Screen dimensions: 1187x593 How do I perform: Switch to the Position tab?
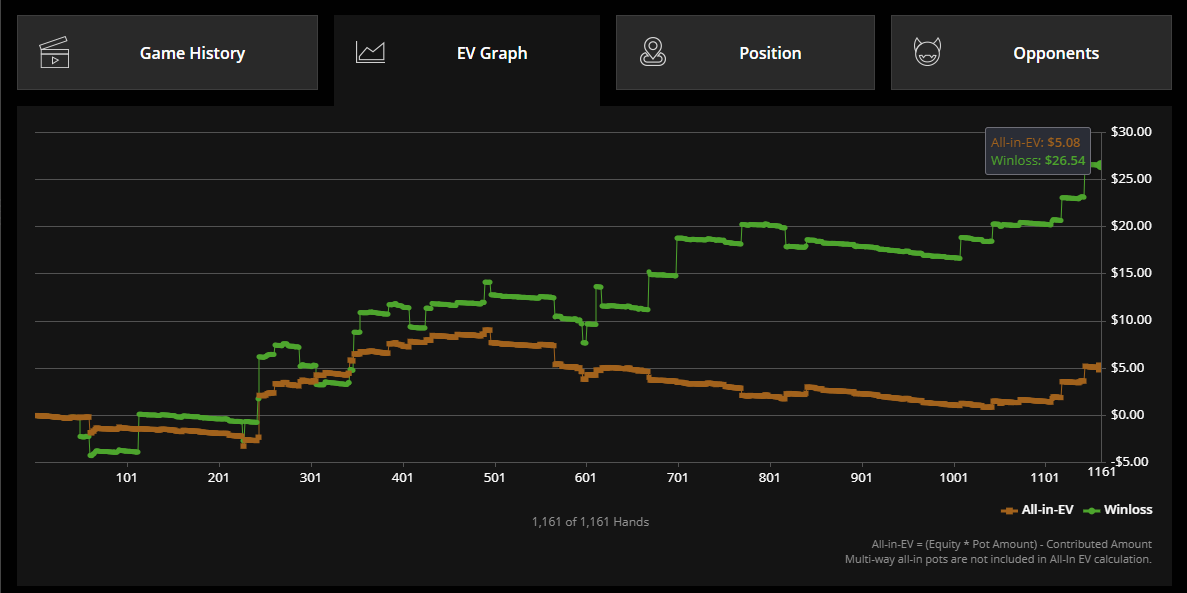pos(745,52)
